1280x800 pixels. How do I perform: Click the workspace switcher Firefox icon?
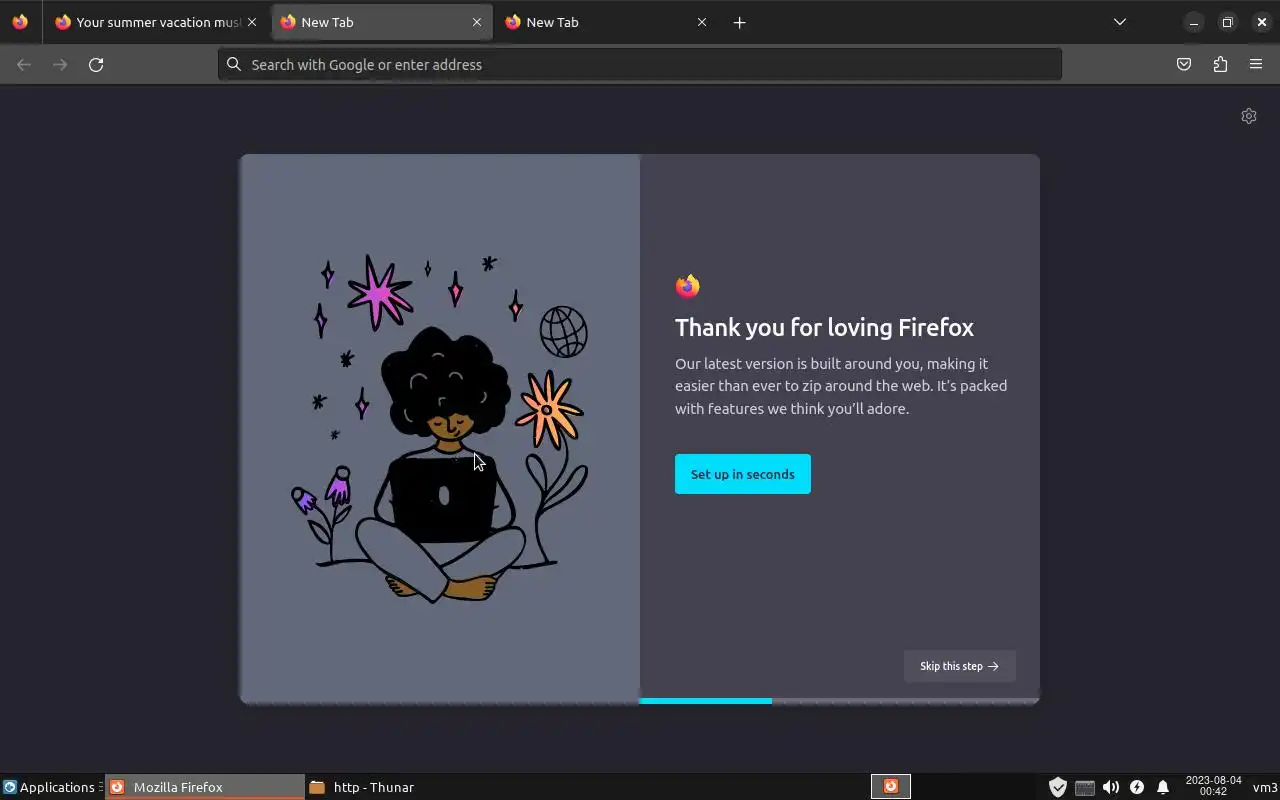891,787
